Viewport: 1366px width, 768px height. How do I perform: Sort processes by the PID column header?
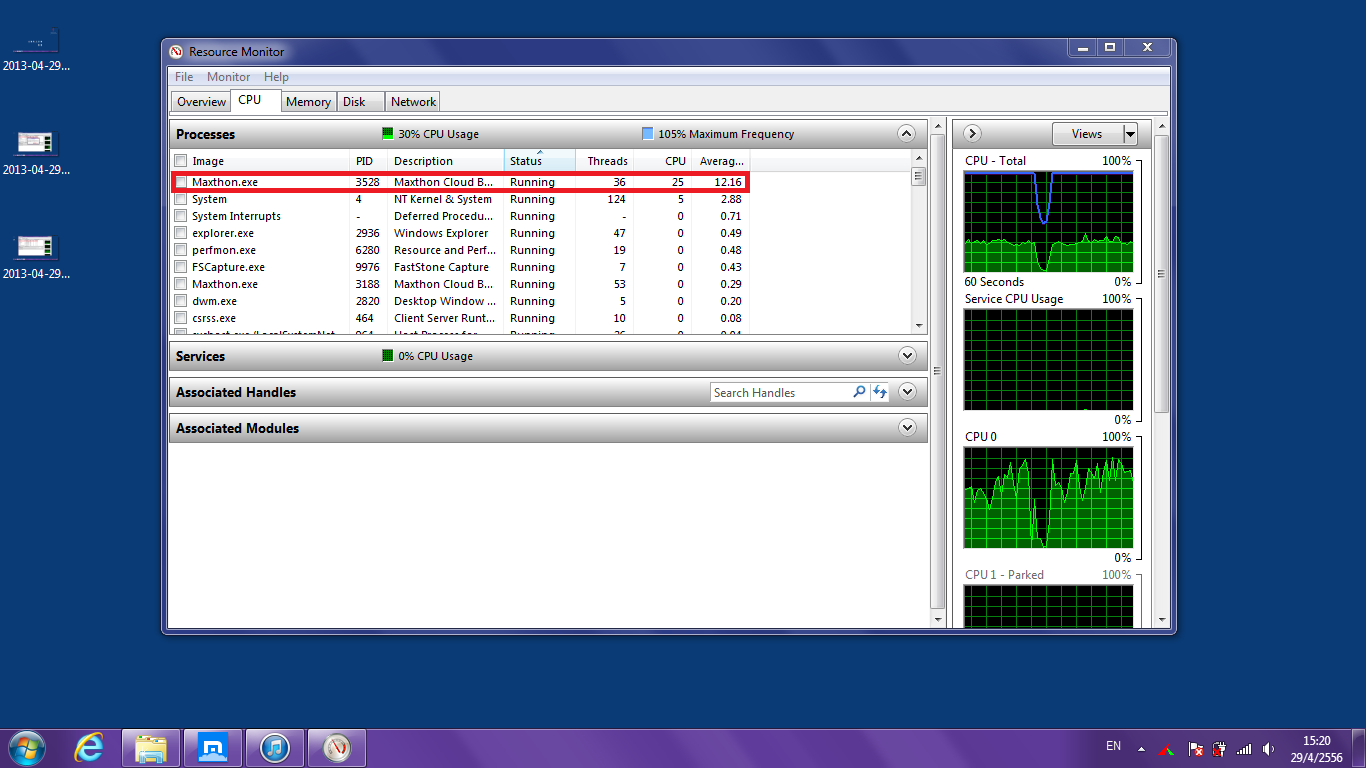pos(369,161)
